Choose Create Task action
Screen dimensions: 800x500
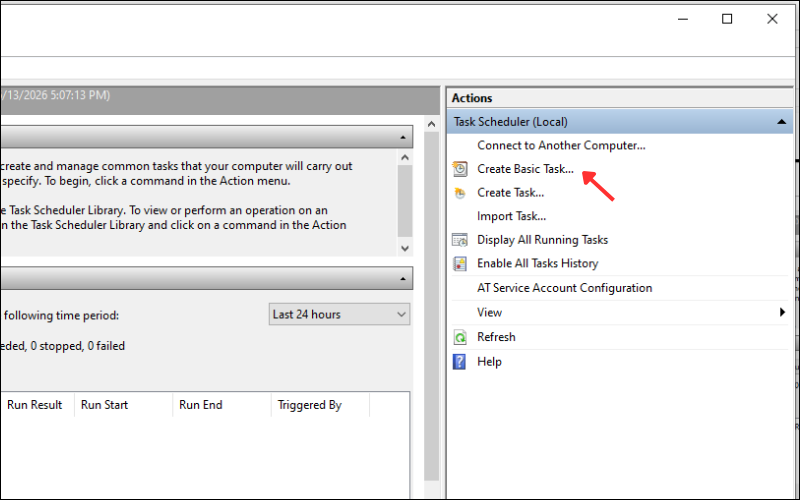[510, 193]
